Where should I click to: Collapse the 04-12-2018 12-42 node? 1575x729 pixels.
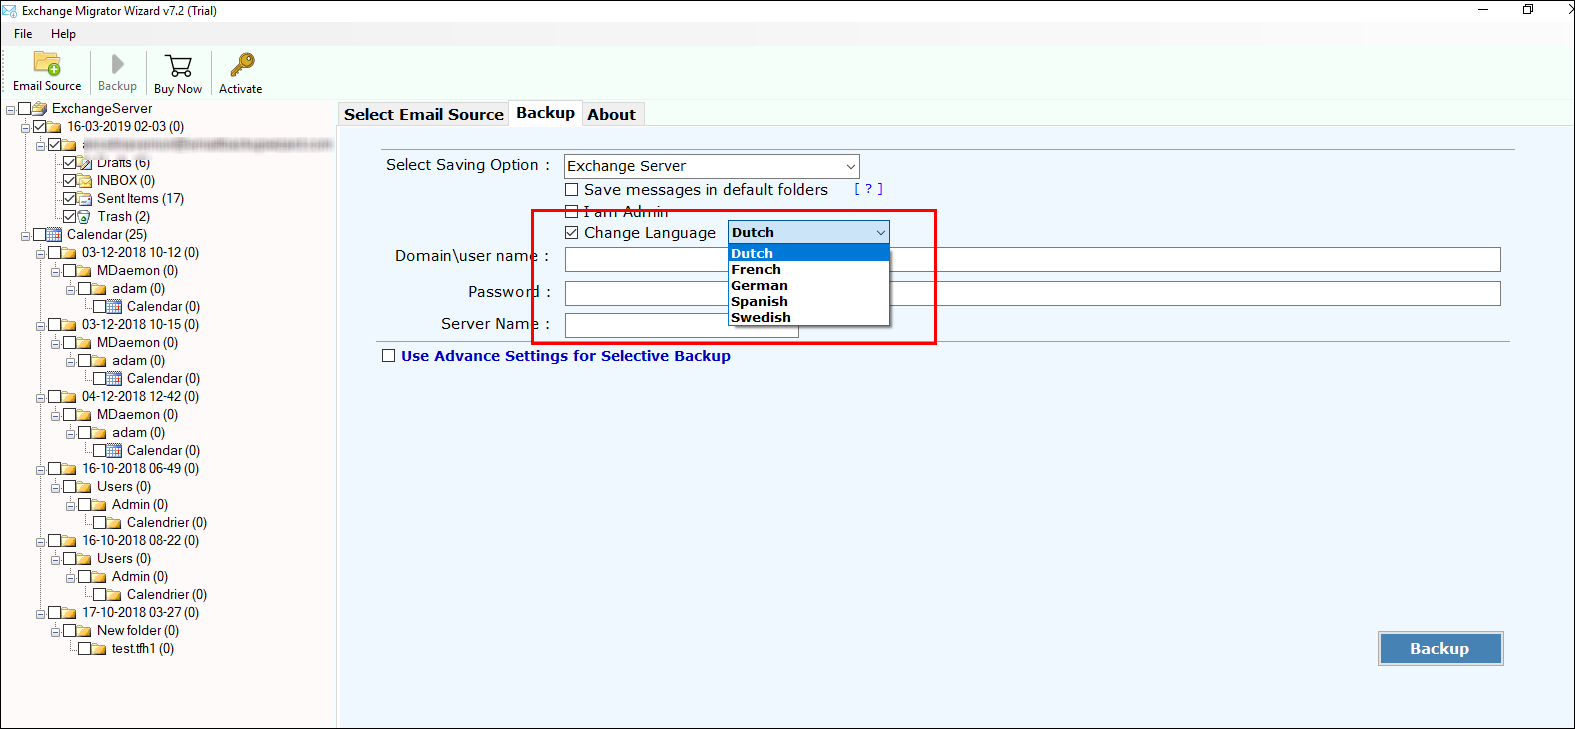pyautogui.click(x=41, y=397)
